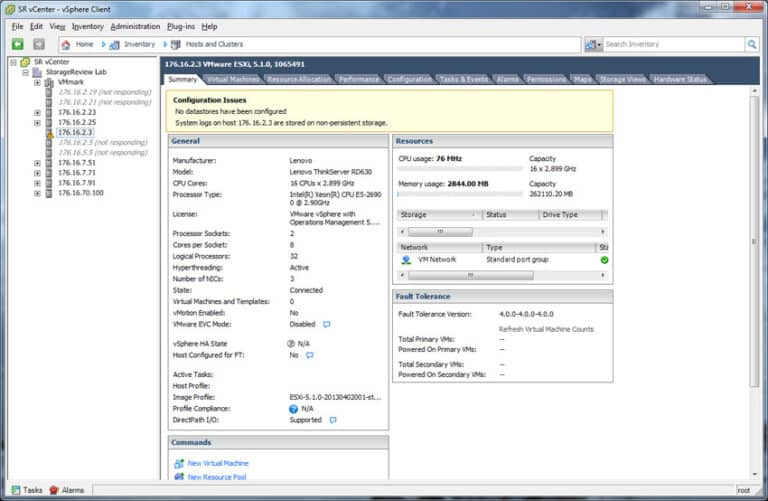Click host warning icon beside 176.16.2.3
Screen dimensions: 768x501
[49, 133]
